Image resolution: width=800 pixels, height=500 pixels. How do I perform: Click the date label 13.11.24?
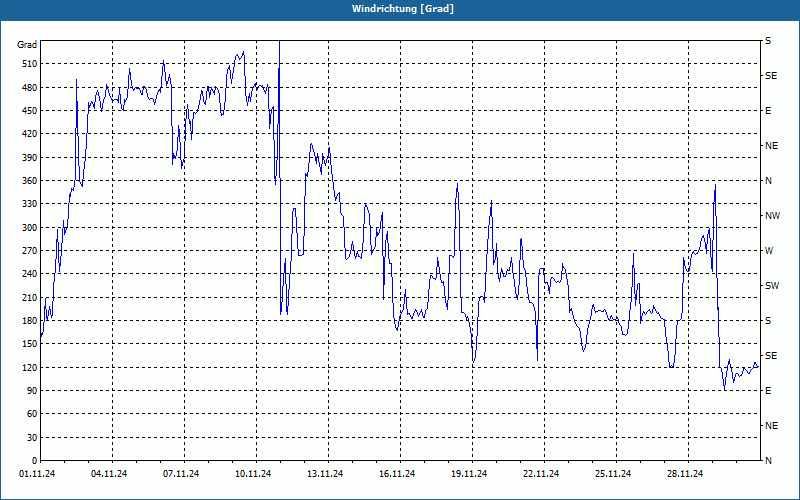coord(324,474)
